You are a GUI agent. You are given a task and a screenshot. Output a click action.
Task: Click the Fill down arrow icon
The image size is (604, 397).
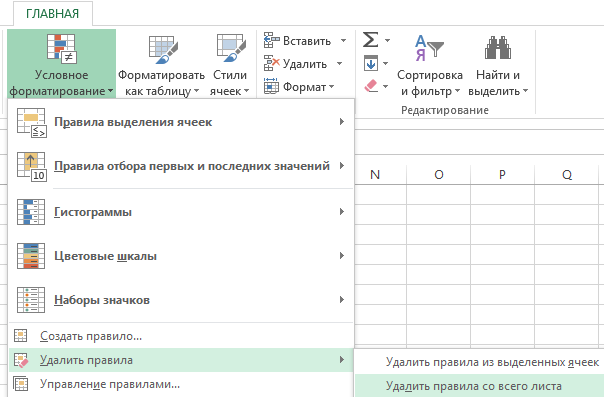pos(371,63)
